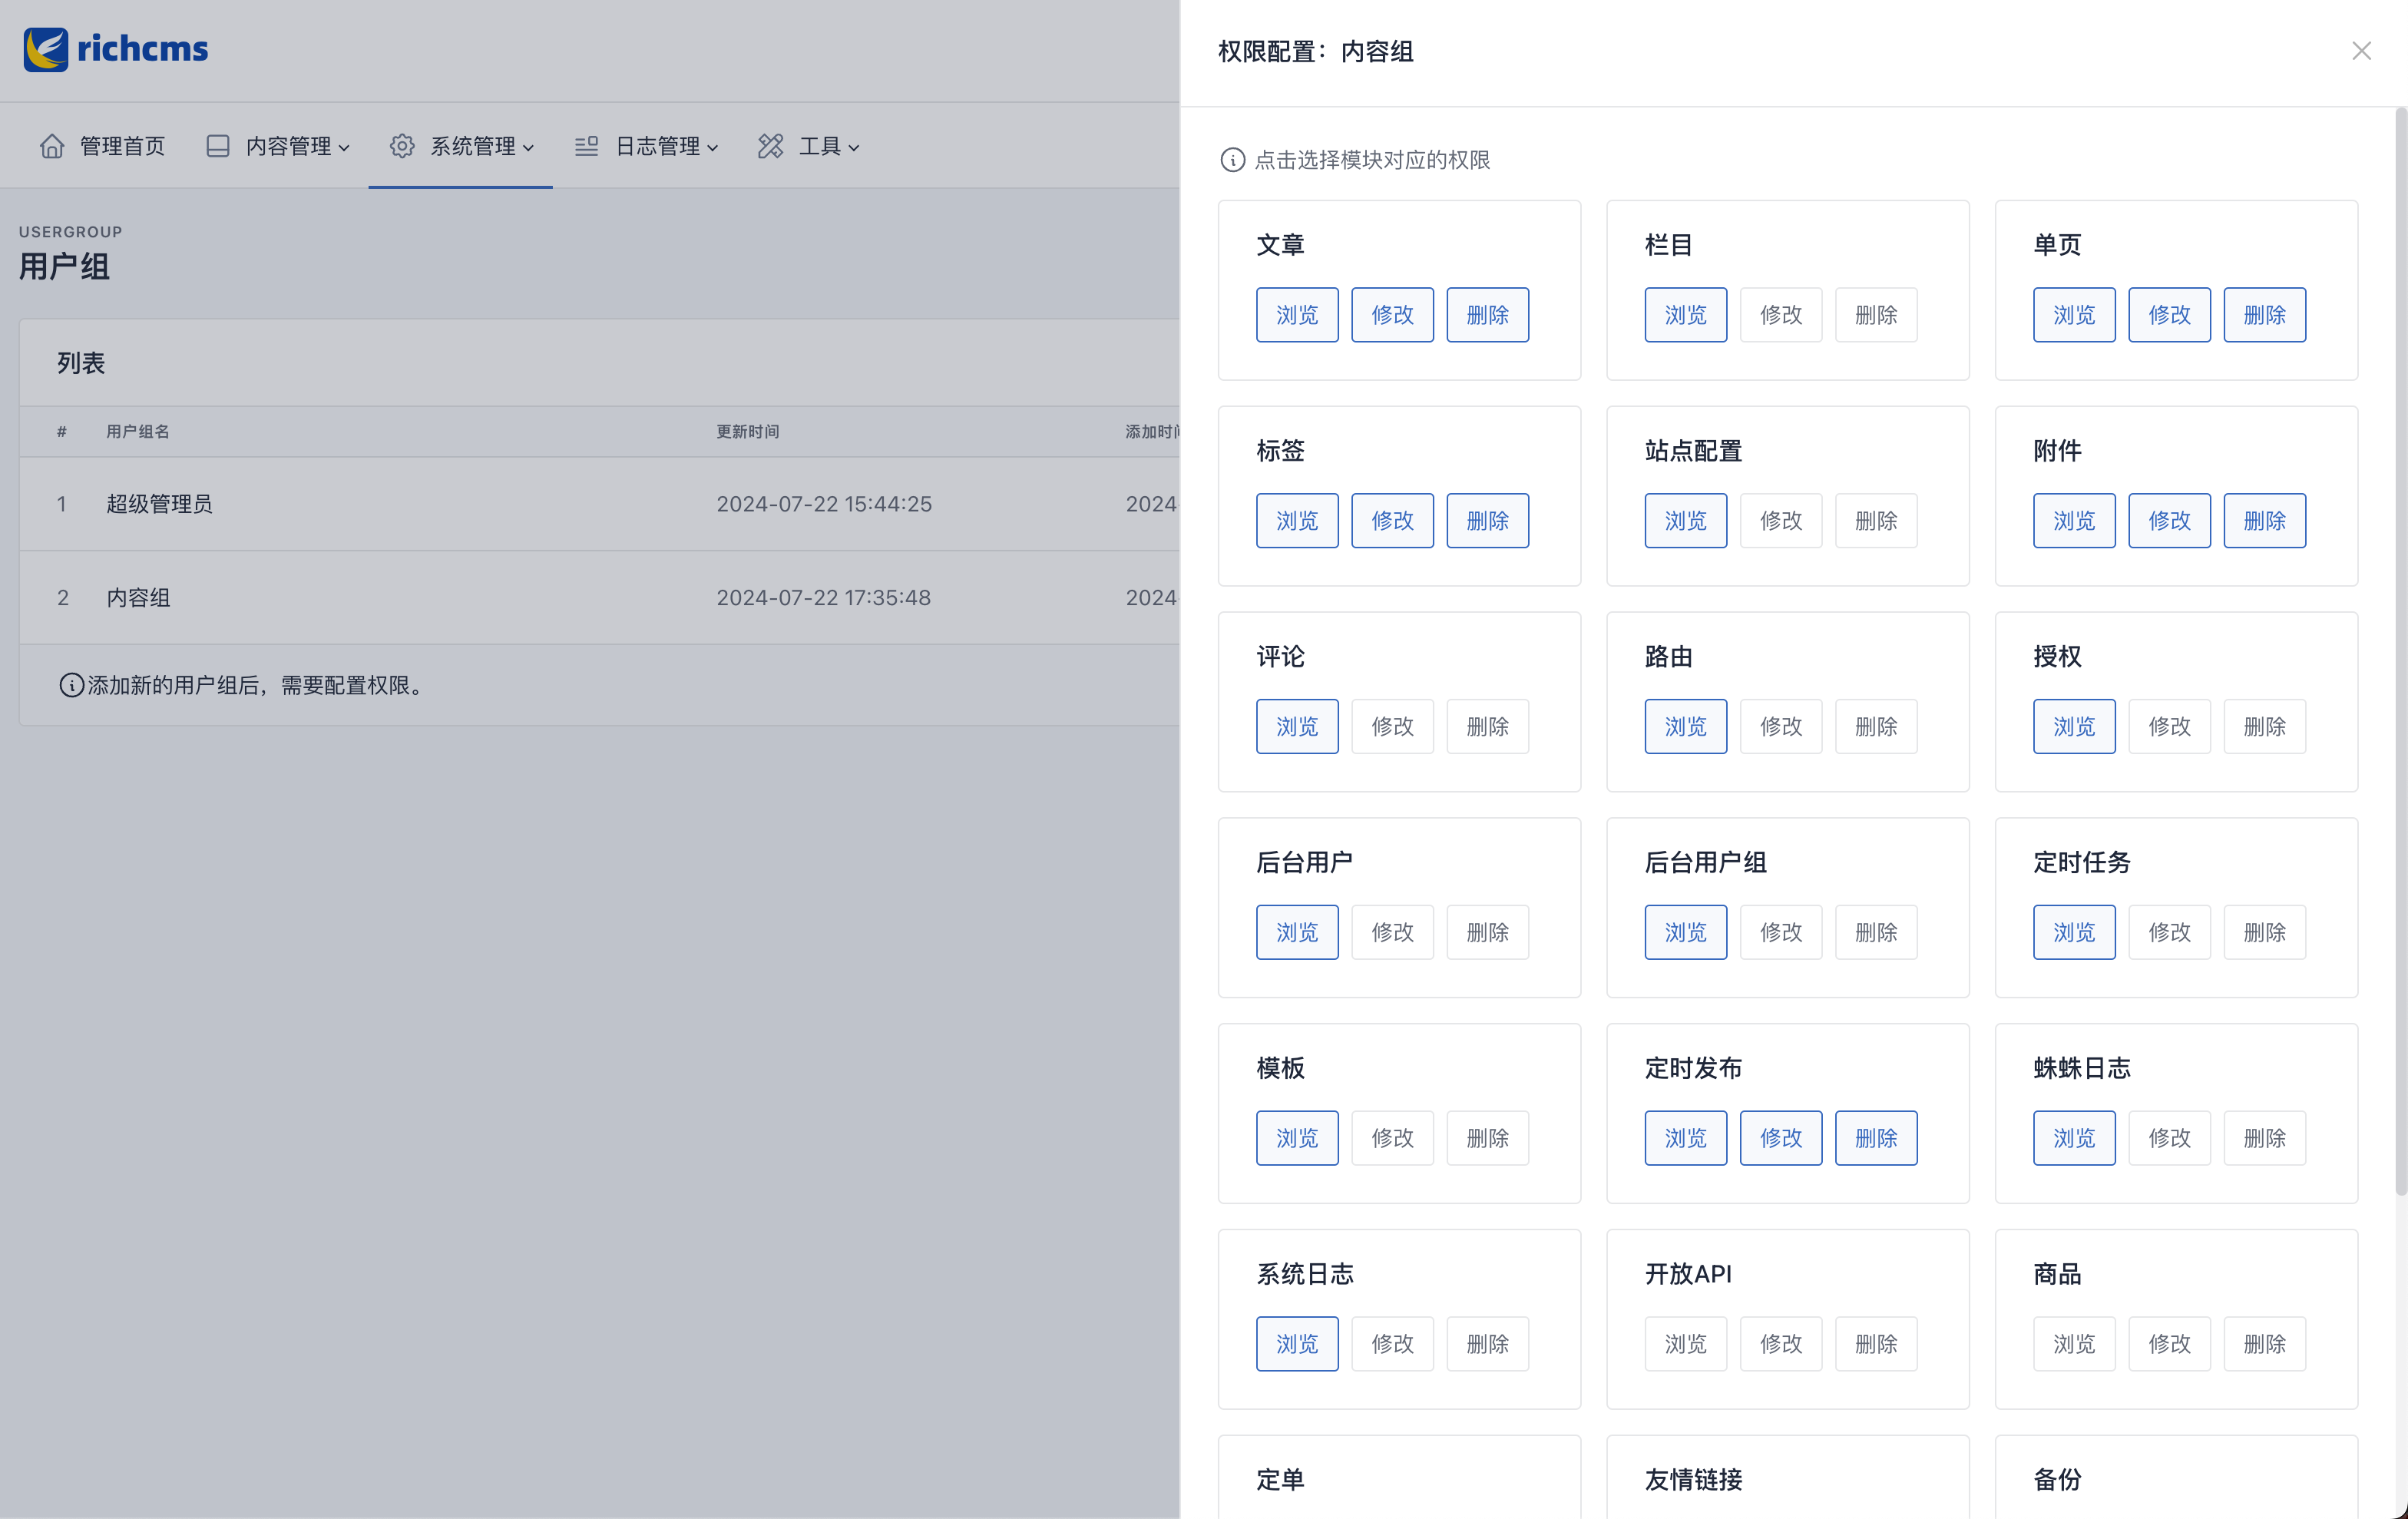
Task: Click the 内容管理 panel icon
Action: click(x=218, y=146)
